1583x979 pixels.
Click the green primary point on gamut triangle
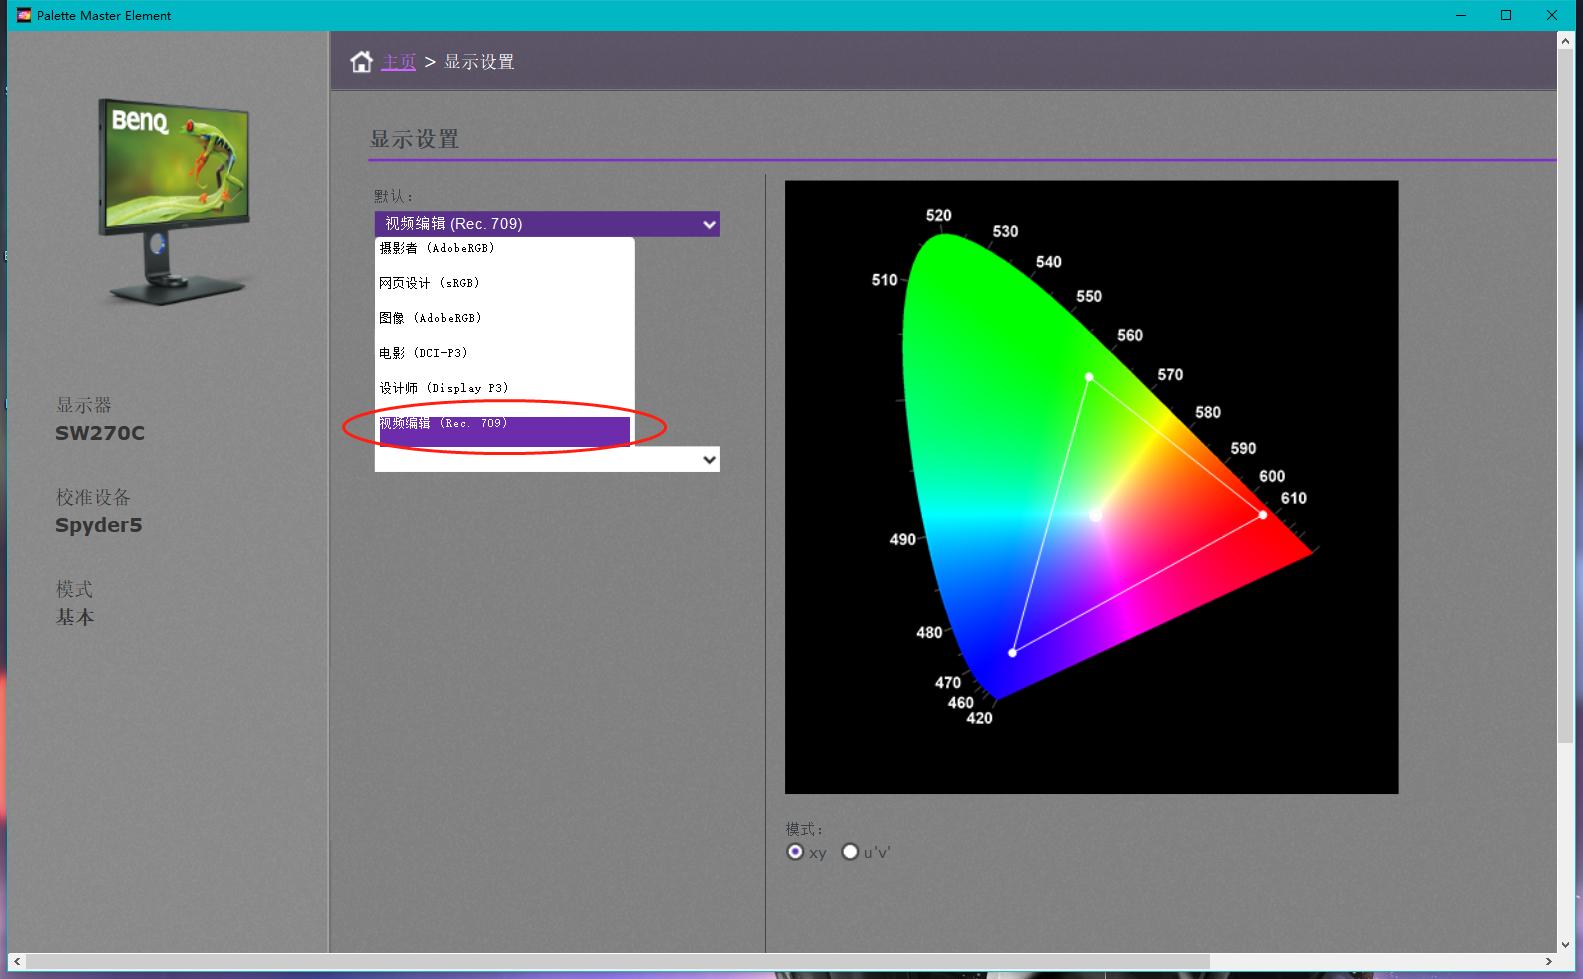coord(1089,377)
